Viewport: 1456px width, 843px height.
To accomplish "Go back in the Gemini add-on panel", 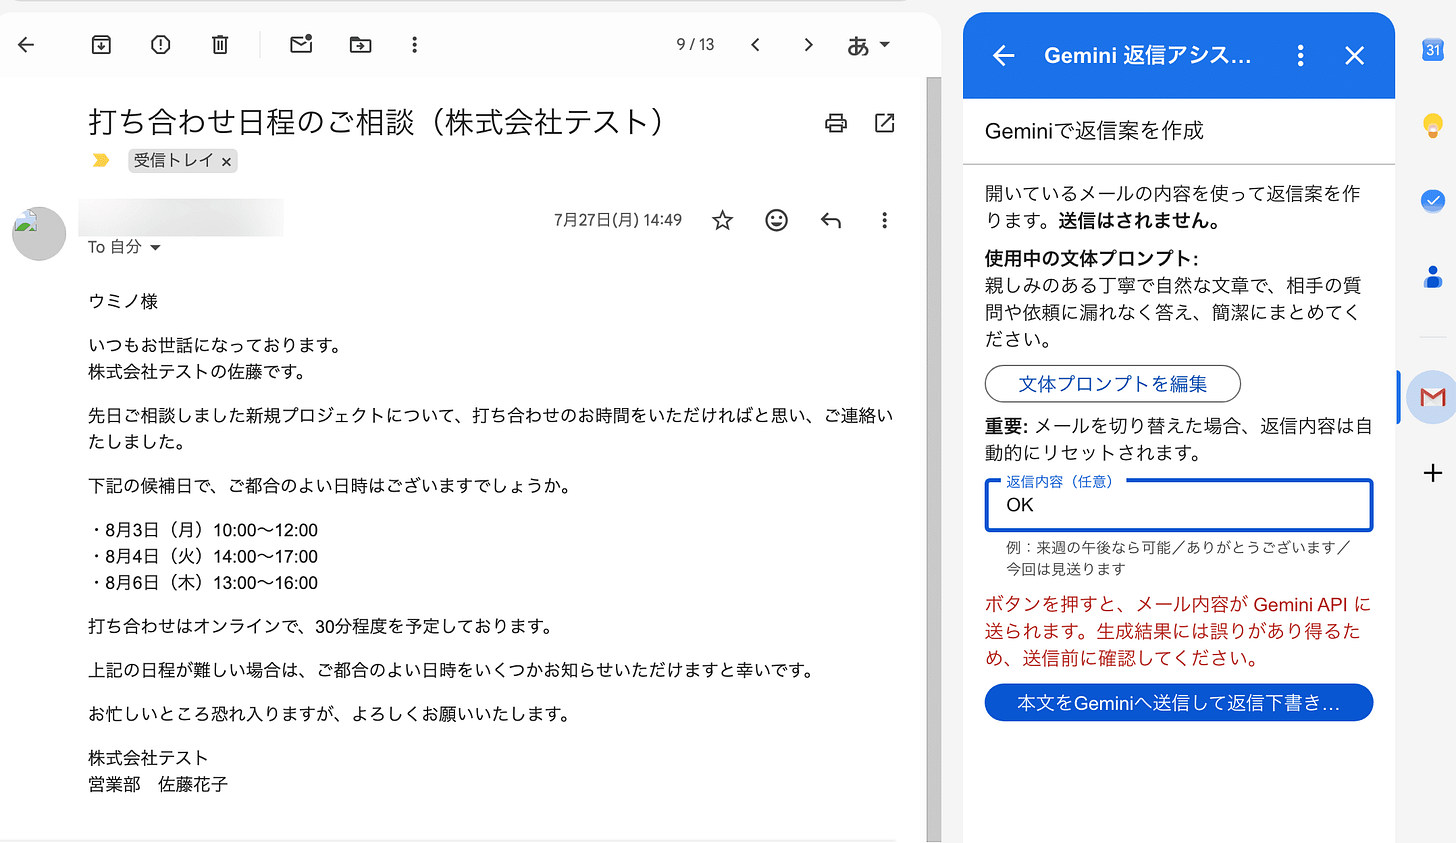I will tap(1003, 56).
